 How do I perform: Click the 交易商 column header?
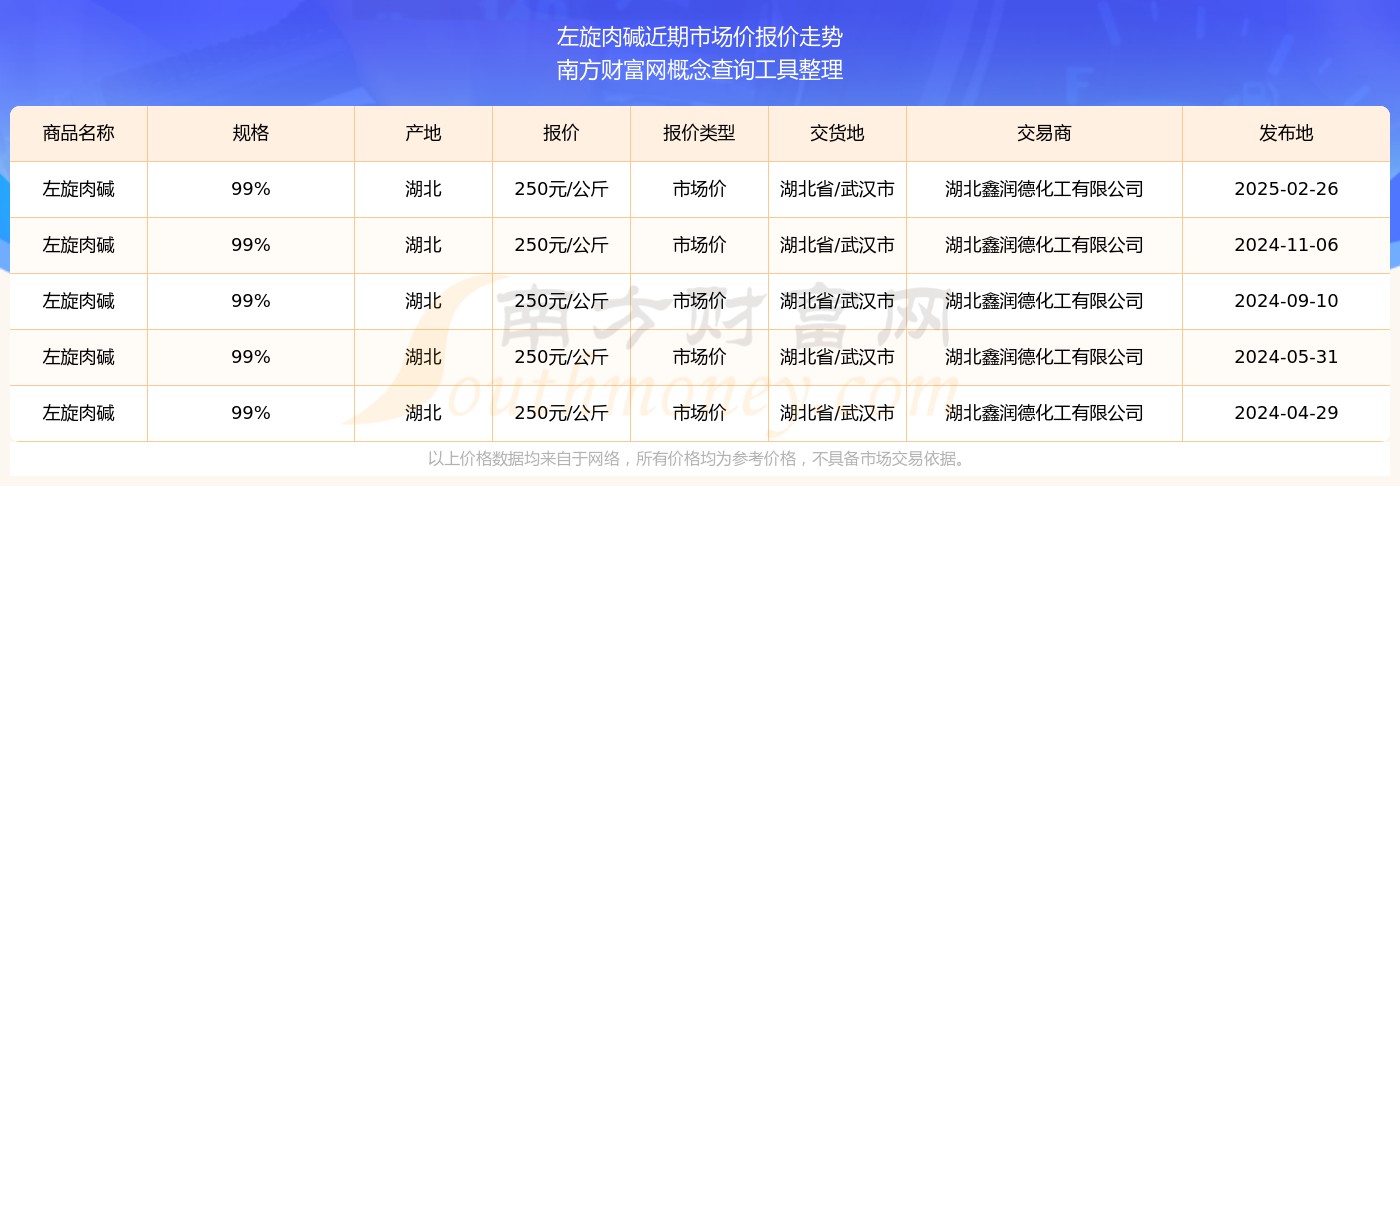[x=1045, y=134]
